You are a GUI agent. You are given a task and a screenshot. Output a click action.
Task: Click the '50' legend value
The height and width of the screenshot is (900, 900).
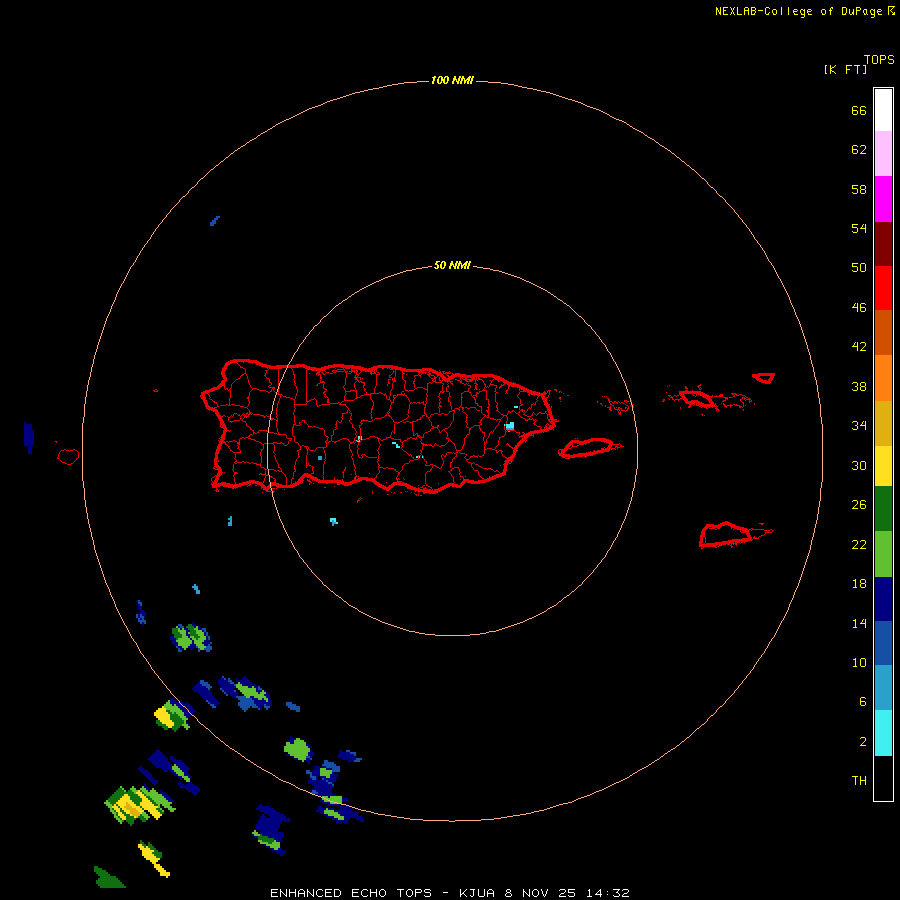(859, 268)
